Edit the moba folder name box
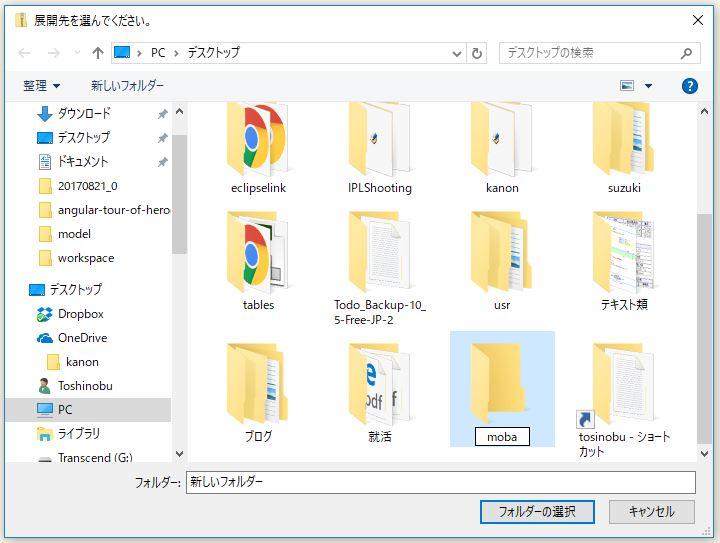This screenshot has width=720, height=543. point(502,437)
